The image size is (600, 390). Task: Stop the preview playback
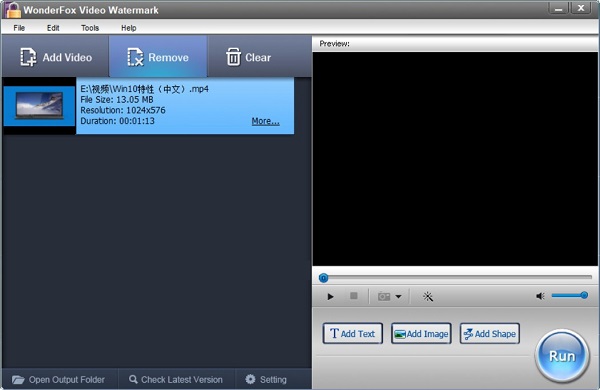354,296
